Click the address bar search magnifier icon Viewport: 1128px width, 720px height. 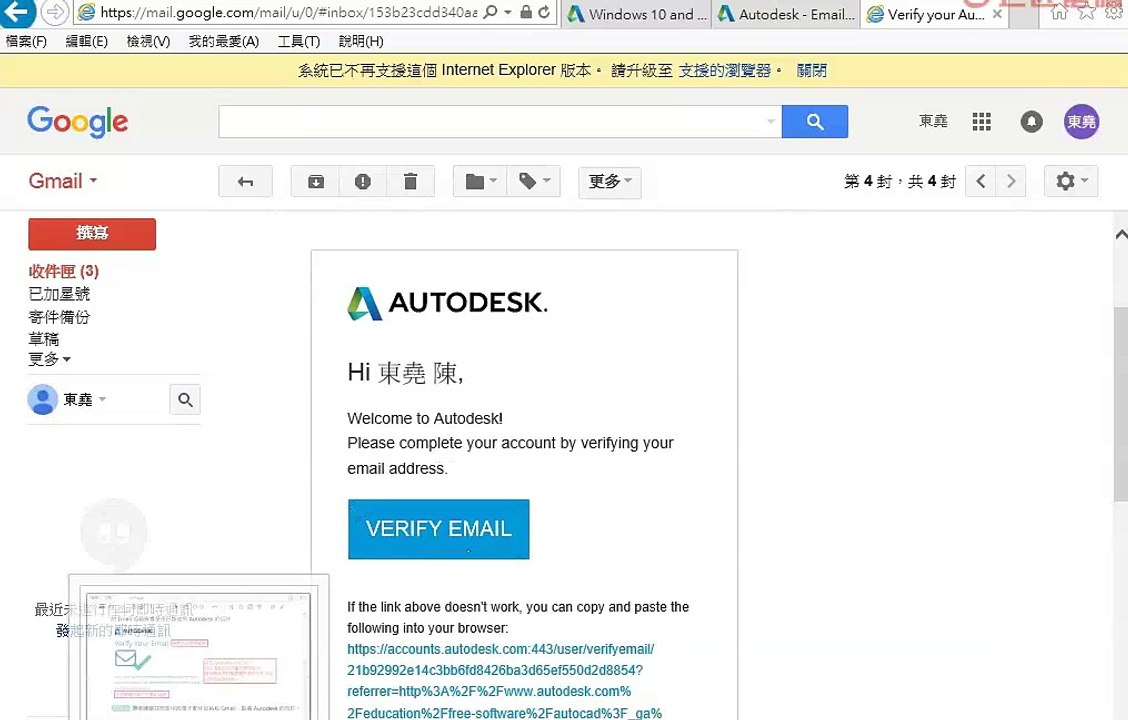tap(491, 12)
